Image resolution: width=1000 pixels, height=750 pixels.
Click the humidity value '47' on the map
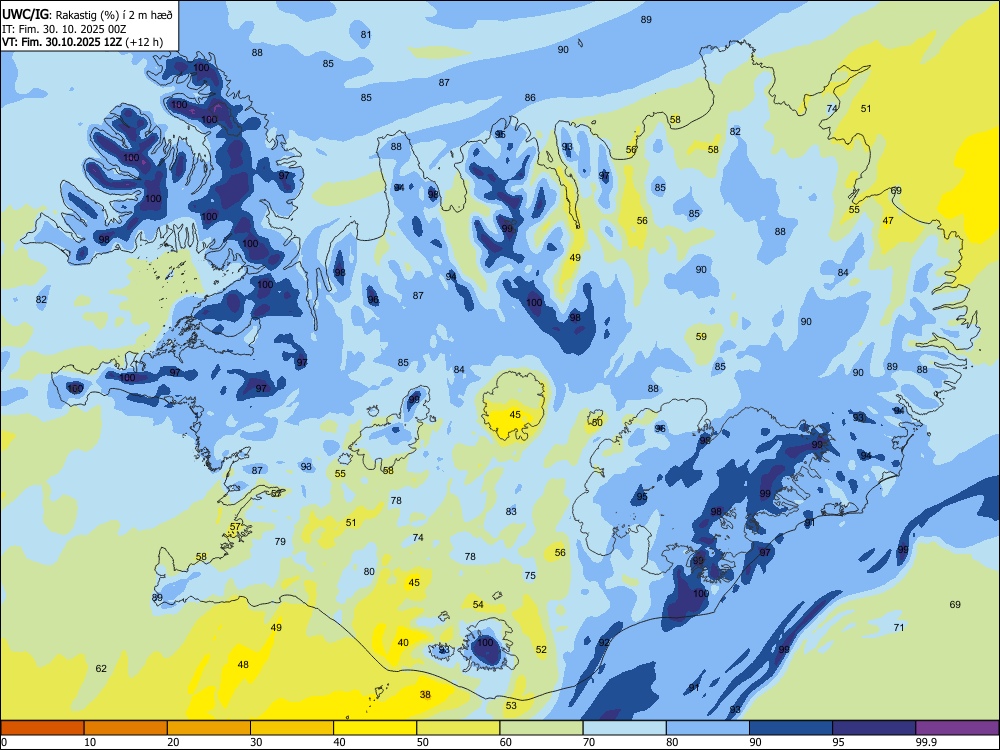(x=888, y=221)
